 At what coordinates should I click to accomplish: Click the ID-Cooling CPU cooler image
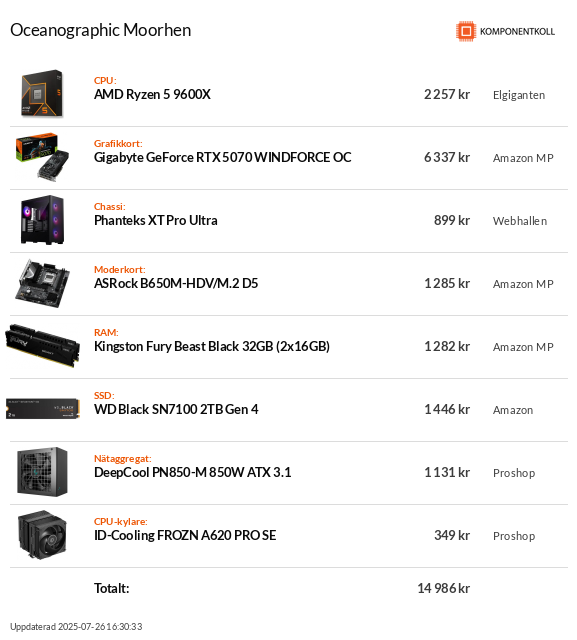42,535
